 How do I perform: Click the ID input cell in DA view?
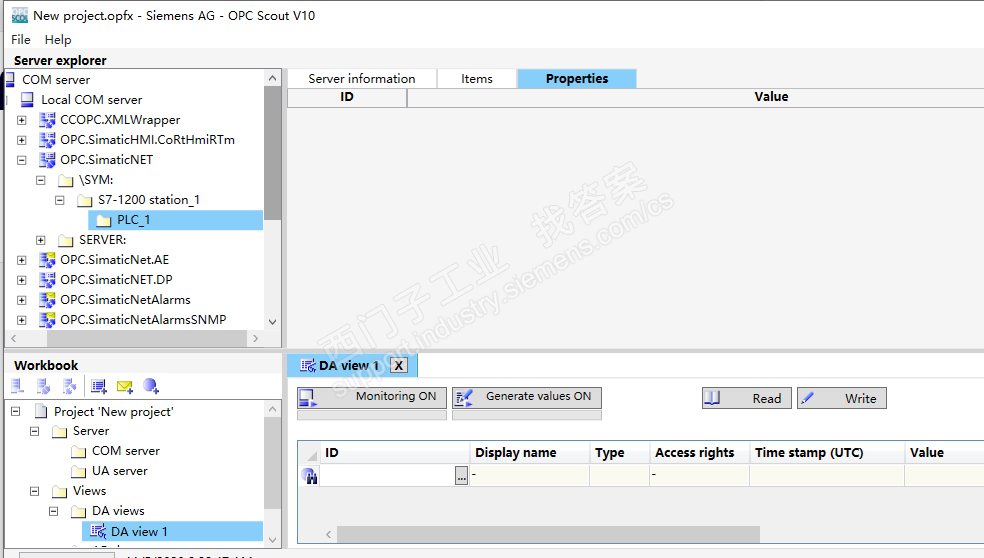point(387,476)
